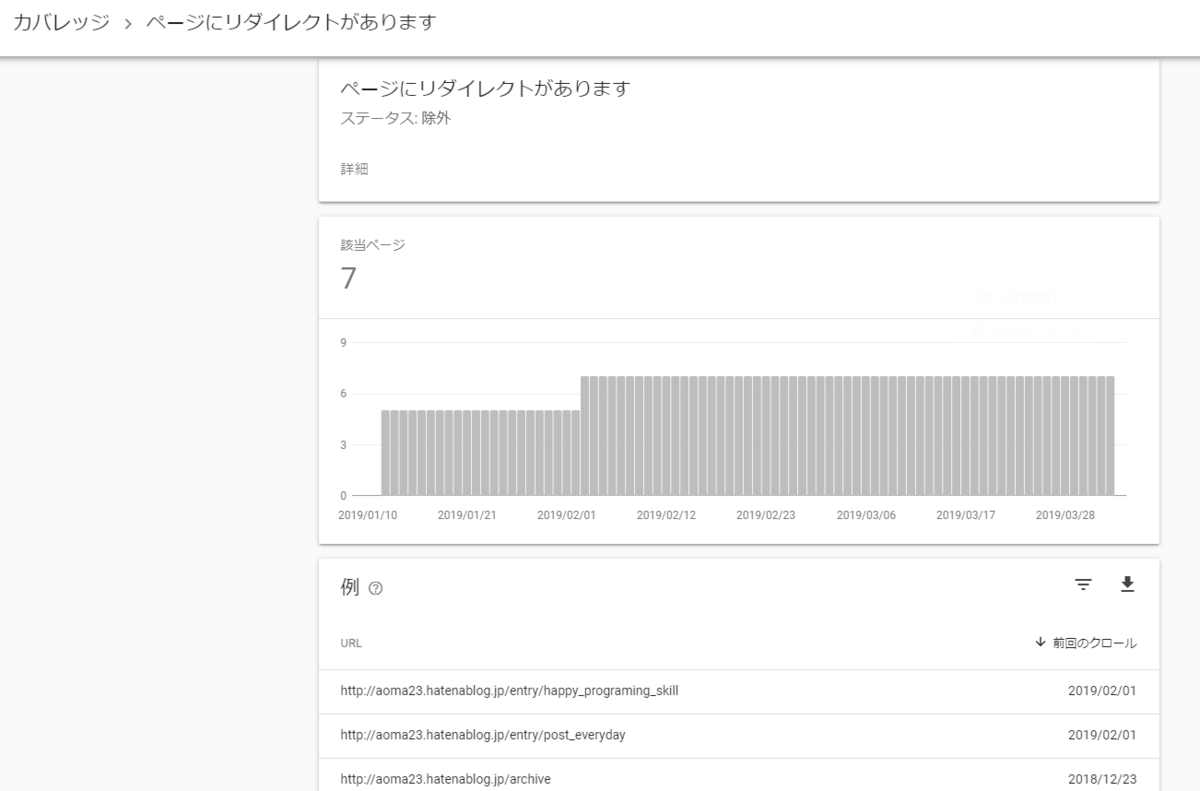Go back to カバレッジ breadcrumb
Screen dimensions: 1200x791
(x=61, y=22)
